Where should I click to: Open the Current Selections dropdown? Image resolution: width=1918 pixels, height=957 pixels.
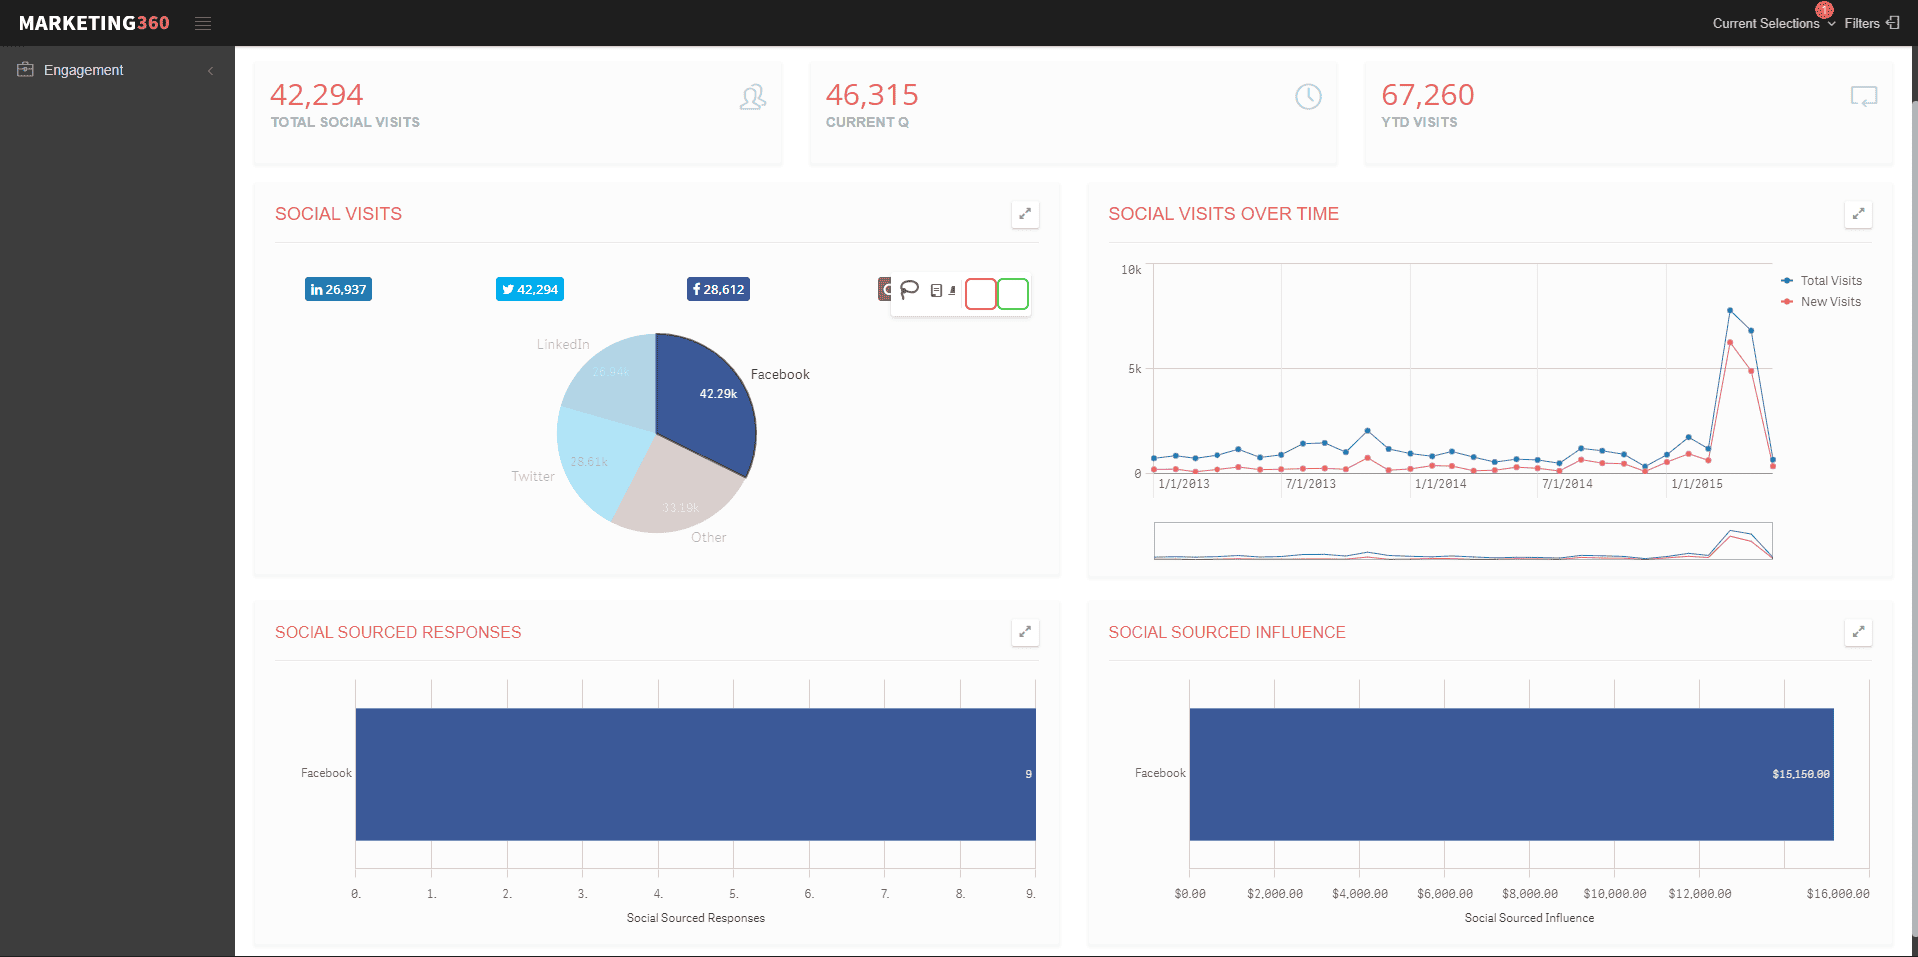(1771, 22)
